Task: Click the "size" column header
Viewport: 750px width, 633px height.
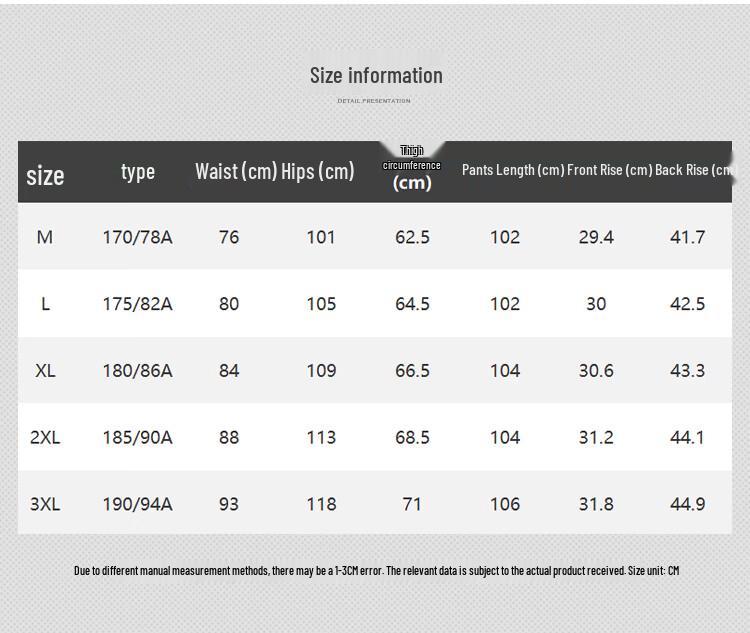Action: pyautogui.click(x=45, y=175)
